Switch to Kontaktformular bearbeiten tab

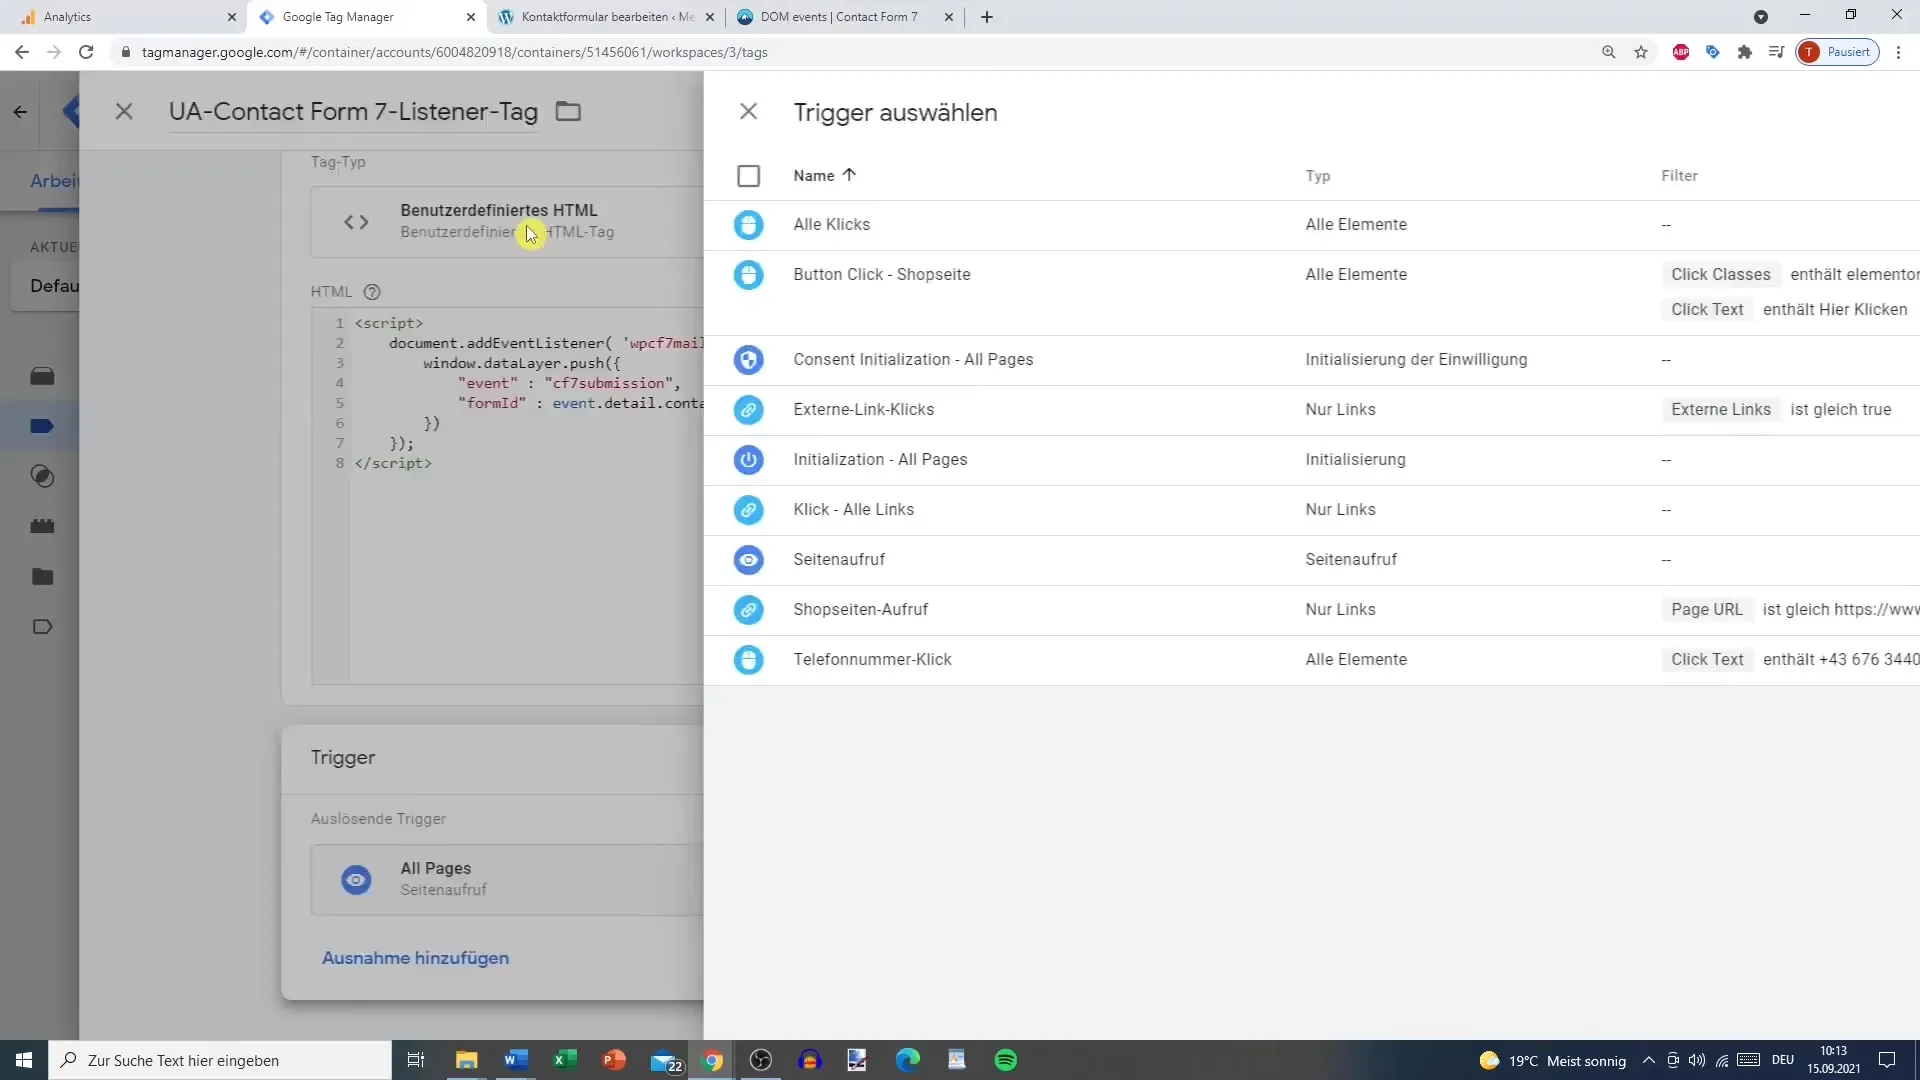coord(606,17)
